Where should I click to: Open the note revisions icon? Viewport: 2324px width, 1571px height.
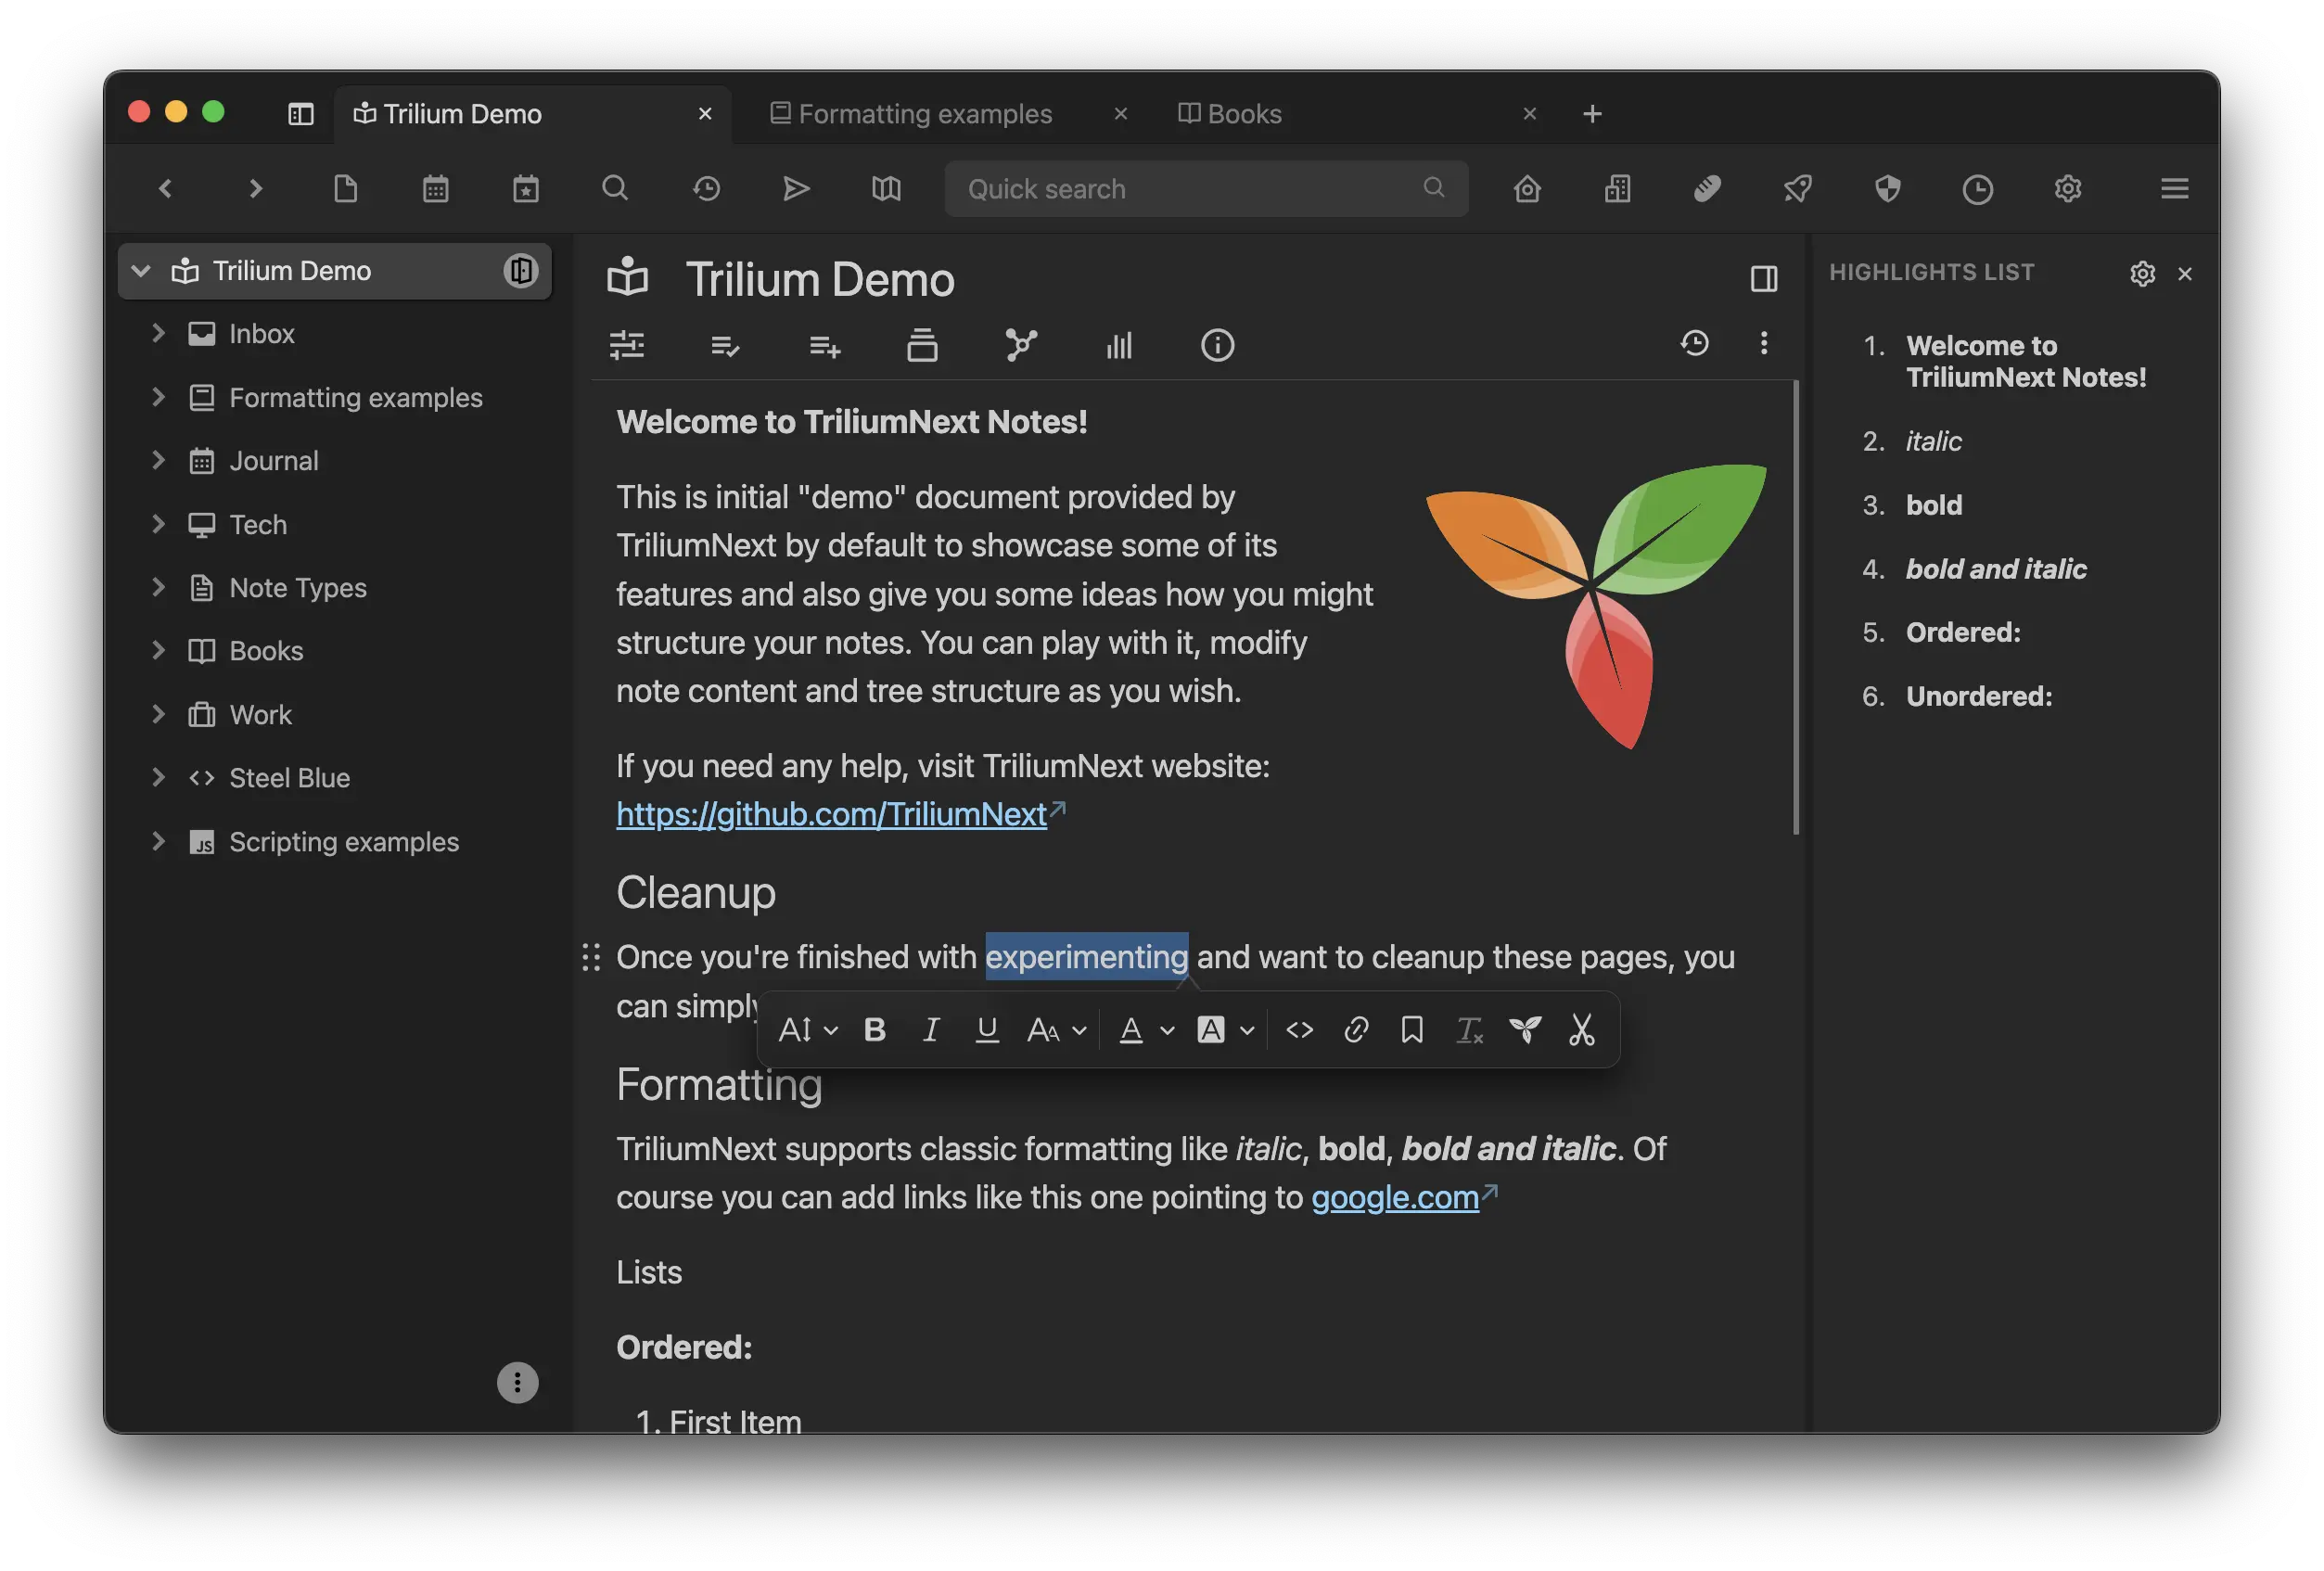click(1694, 343)
